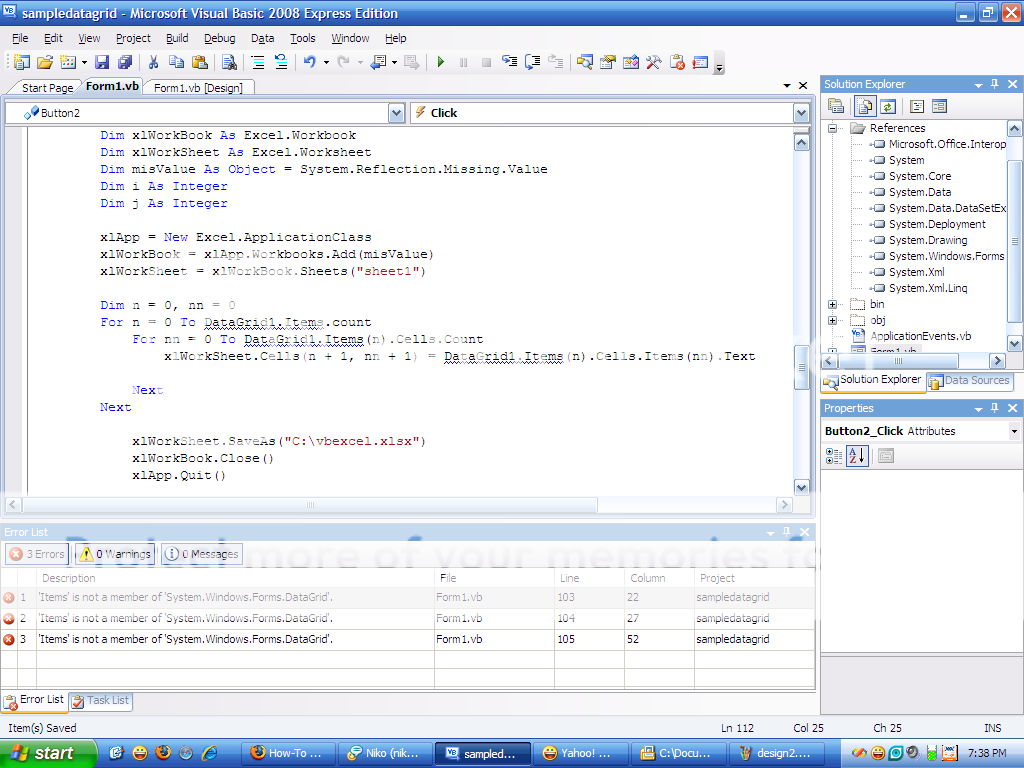Comment out the selected lines icon

tap(258, 62)
